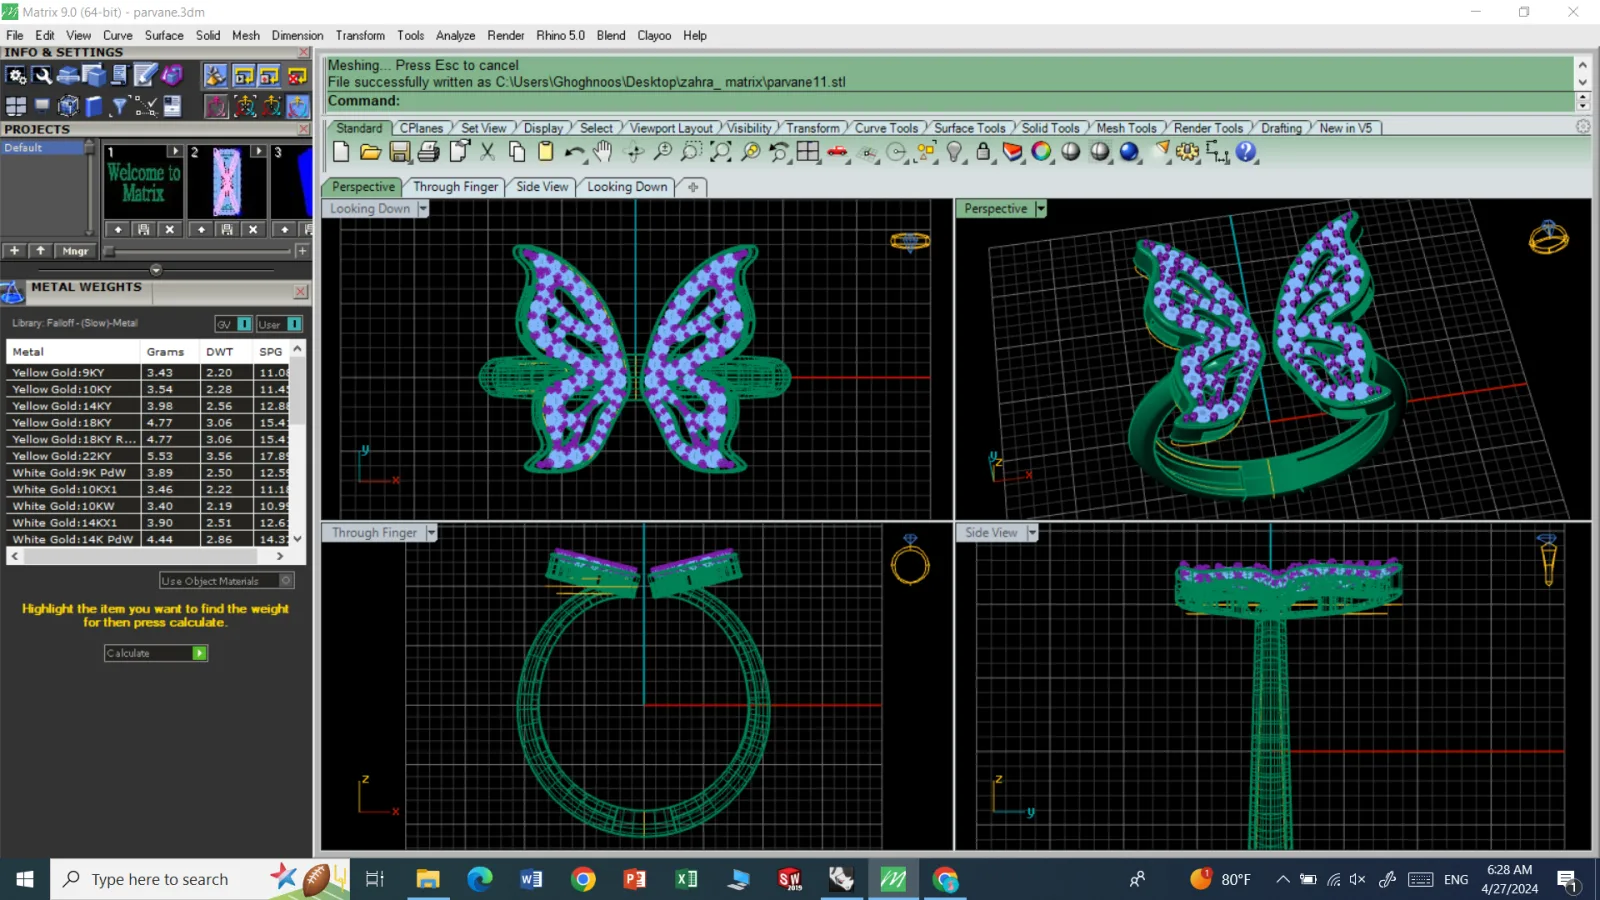
Task: Save the model with the floppy disk icon
Action: pos(400,152)
